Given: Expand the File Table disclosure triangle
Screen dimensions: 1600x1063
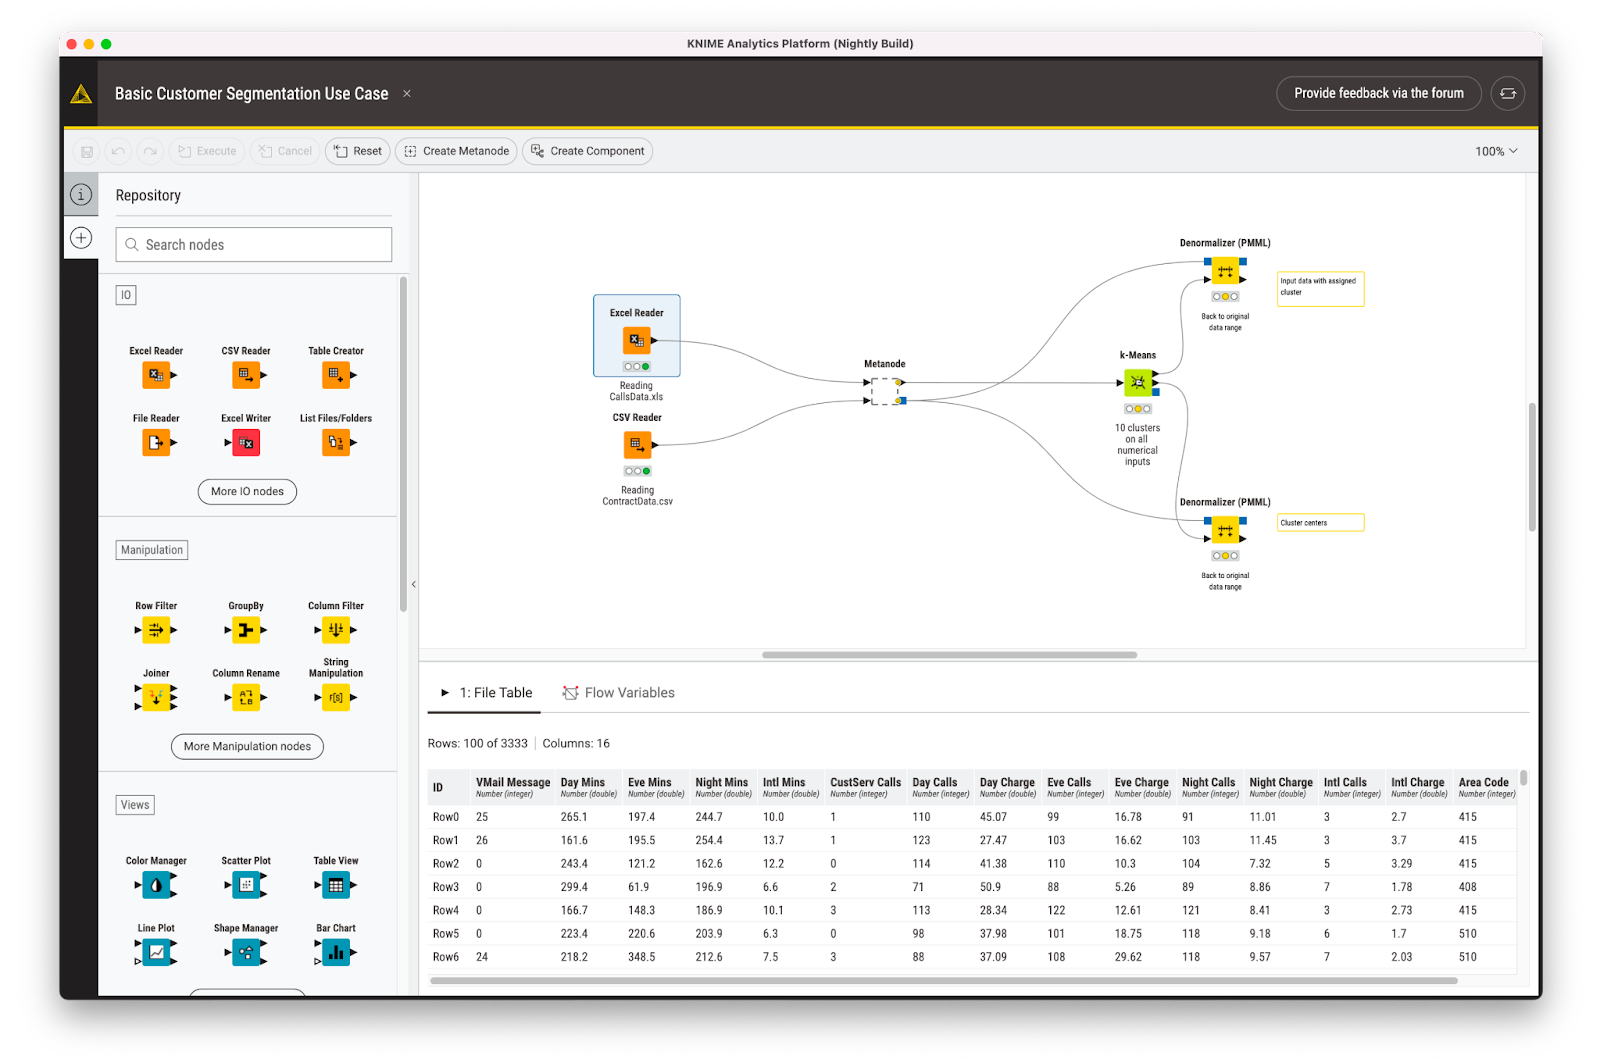Looking at the screenshot, I should (445, 692).
